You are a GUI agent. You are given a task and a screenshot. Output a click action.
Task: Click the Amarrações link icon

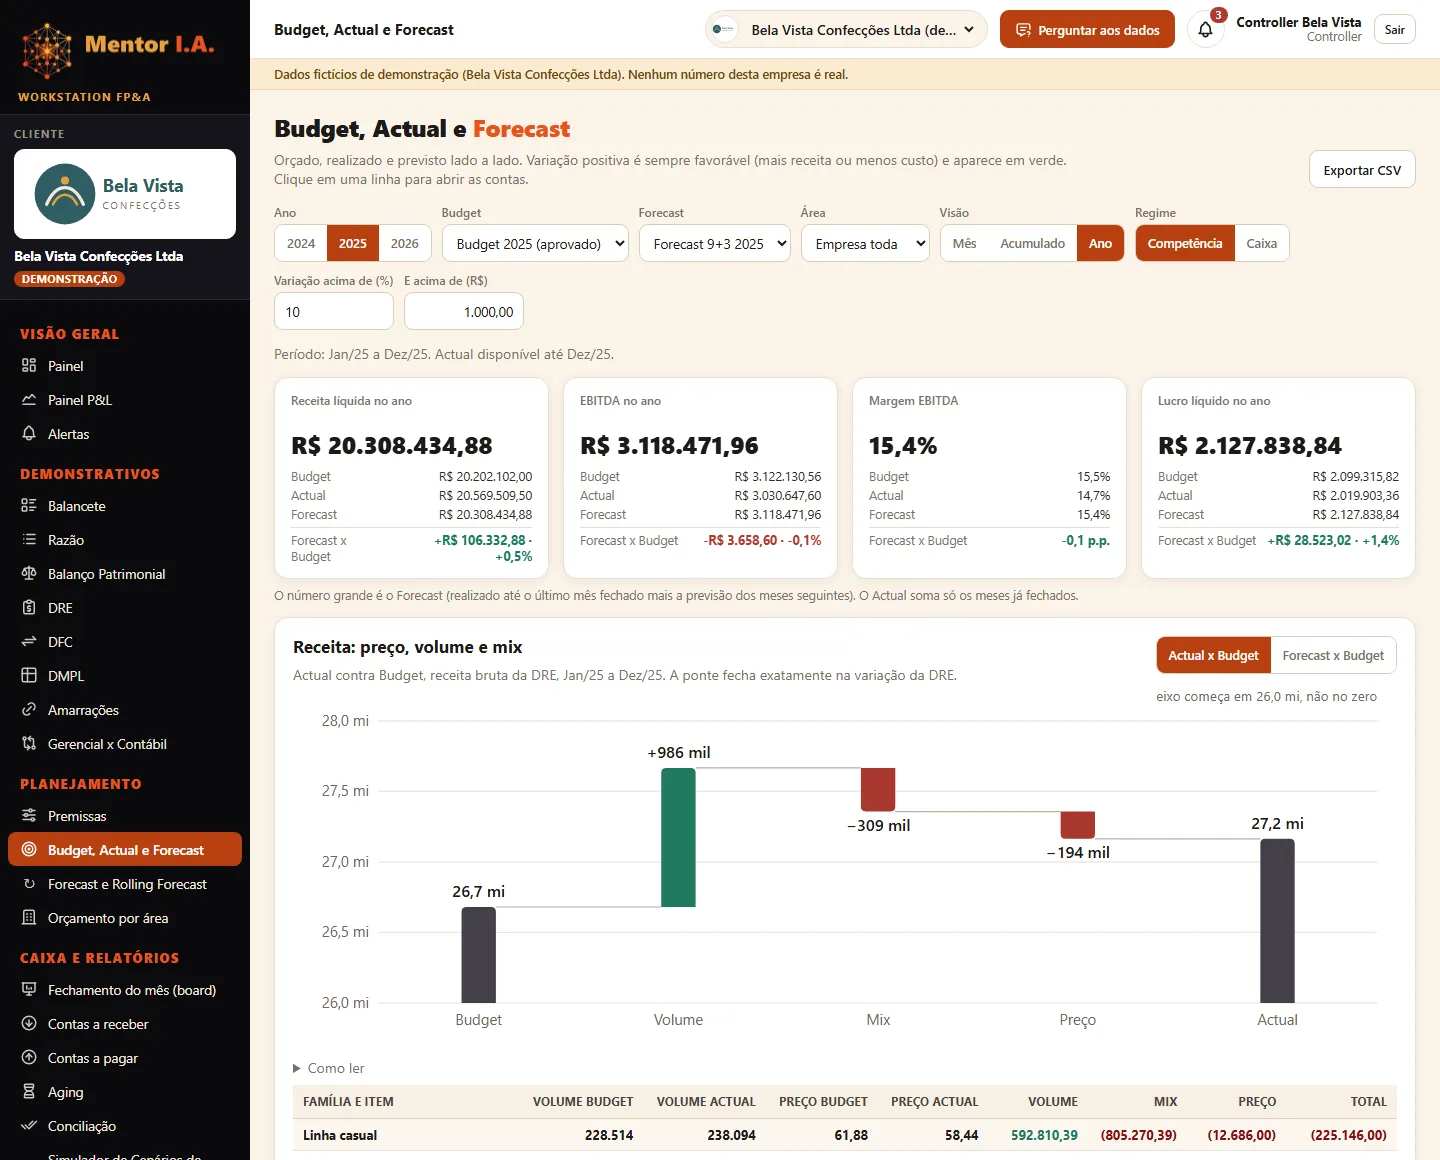click(29, 710)
